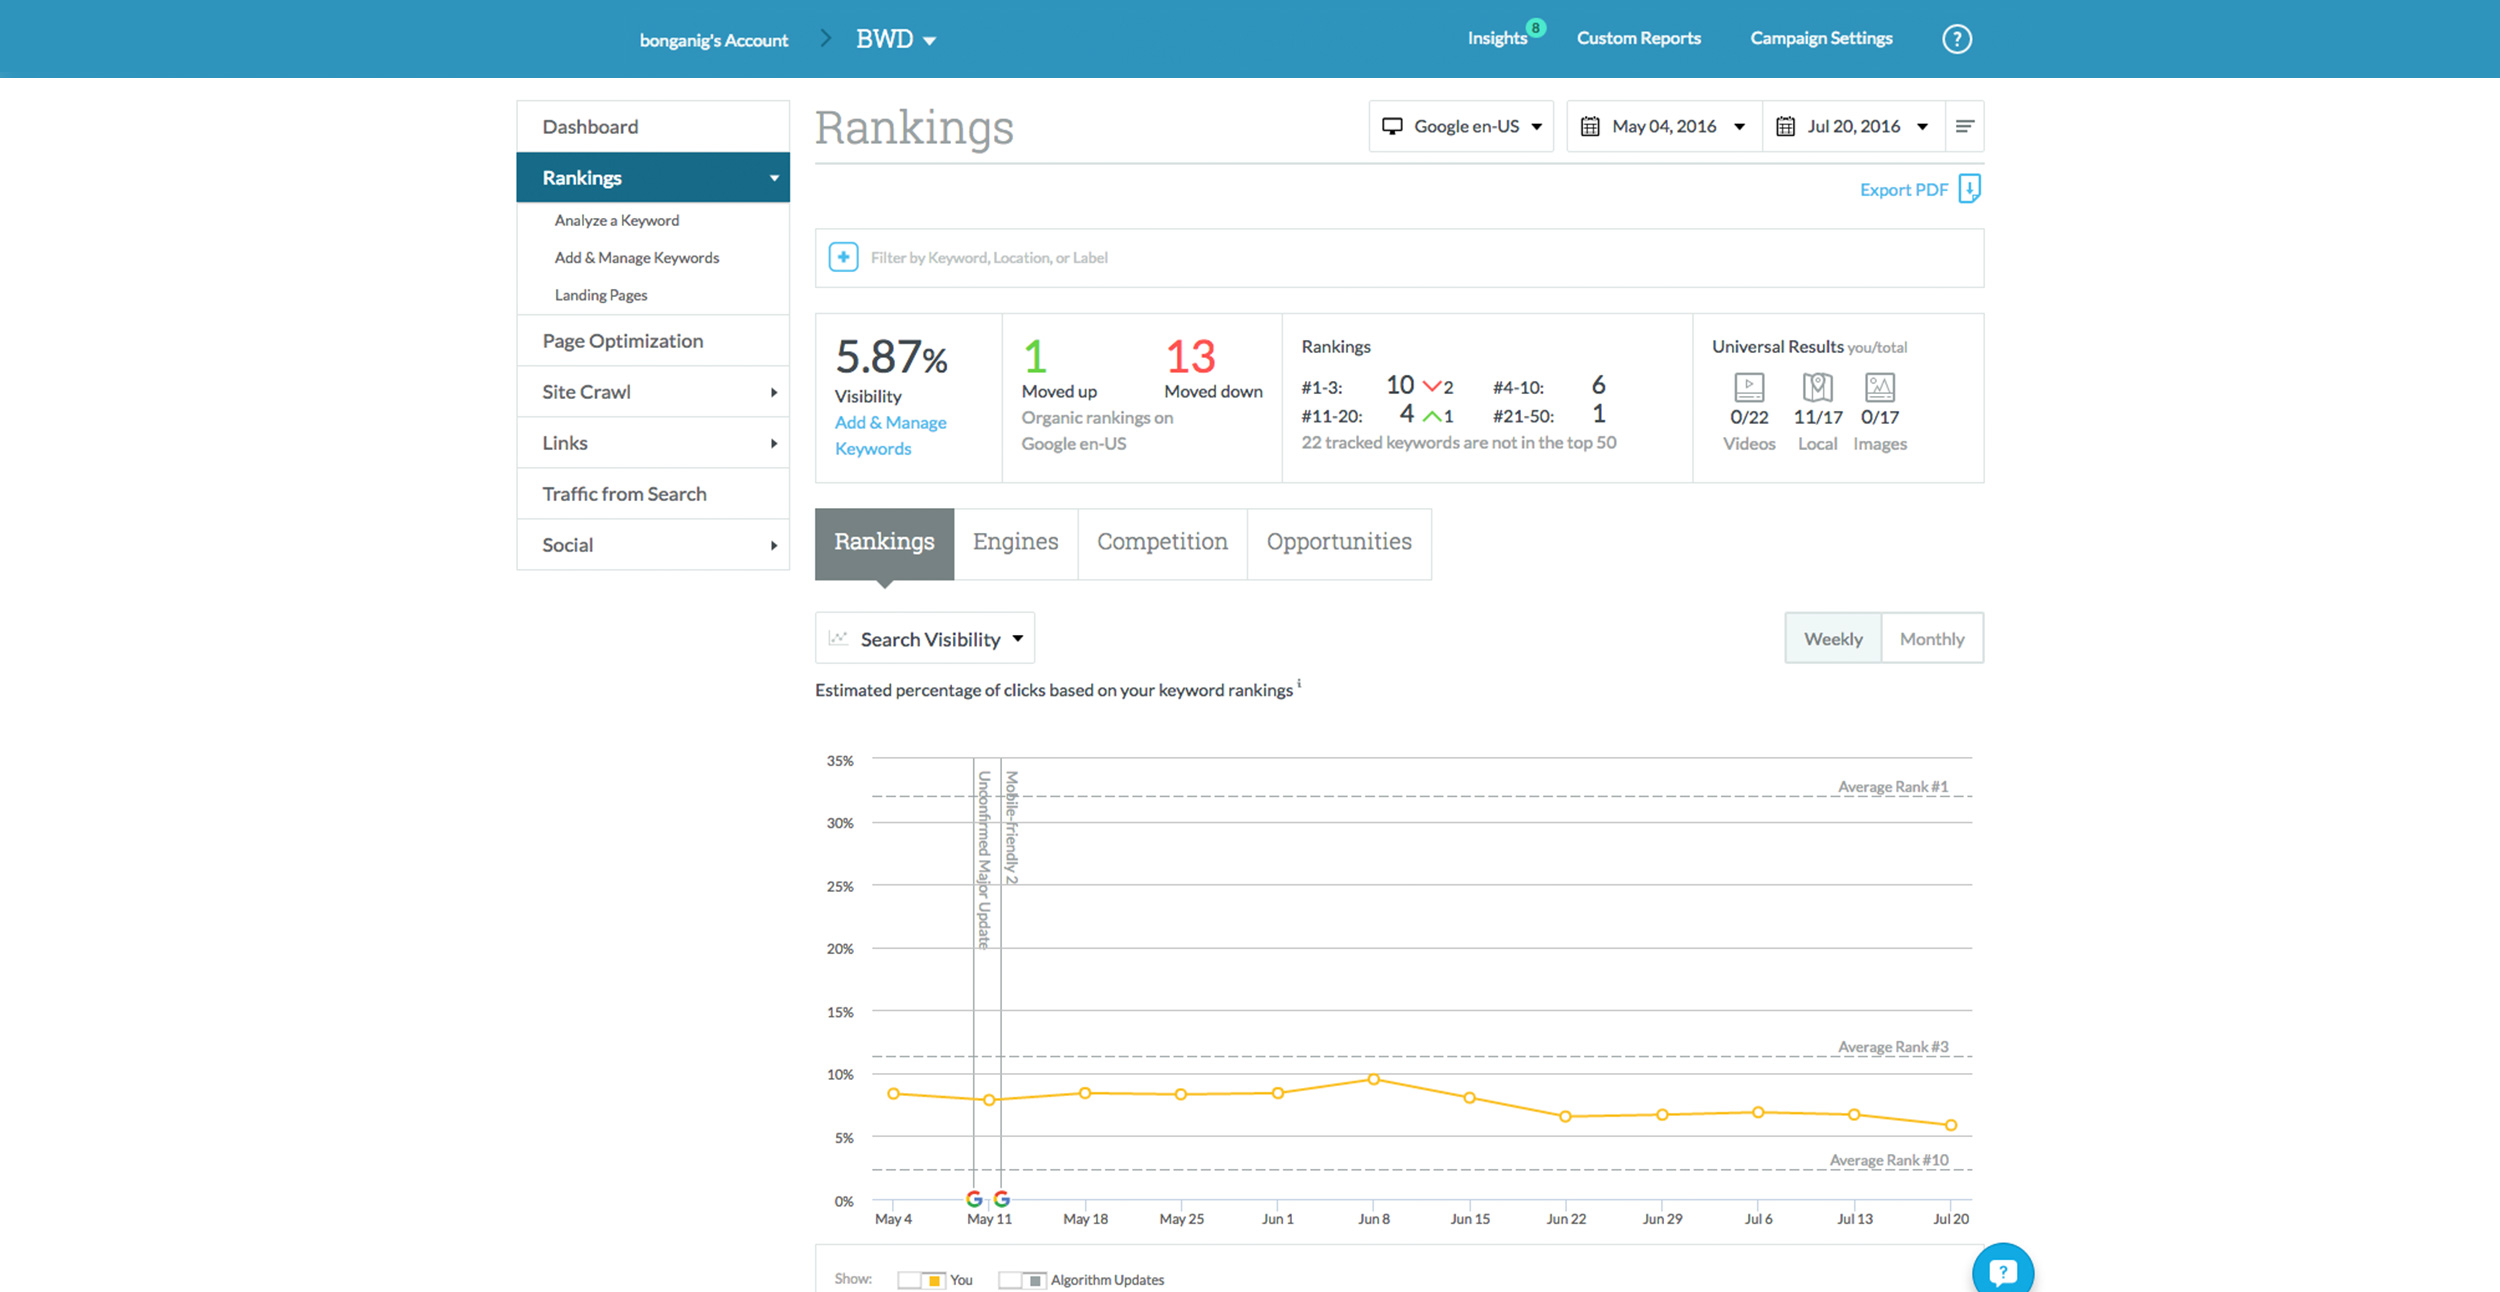
Task: Click the plus icon in filter bar
Action: [x=843, y=257]
